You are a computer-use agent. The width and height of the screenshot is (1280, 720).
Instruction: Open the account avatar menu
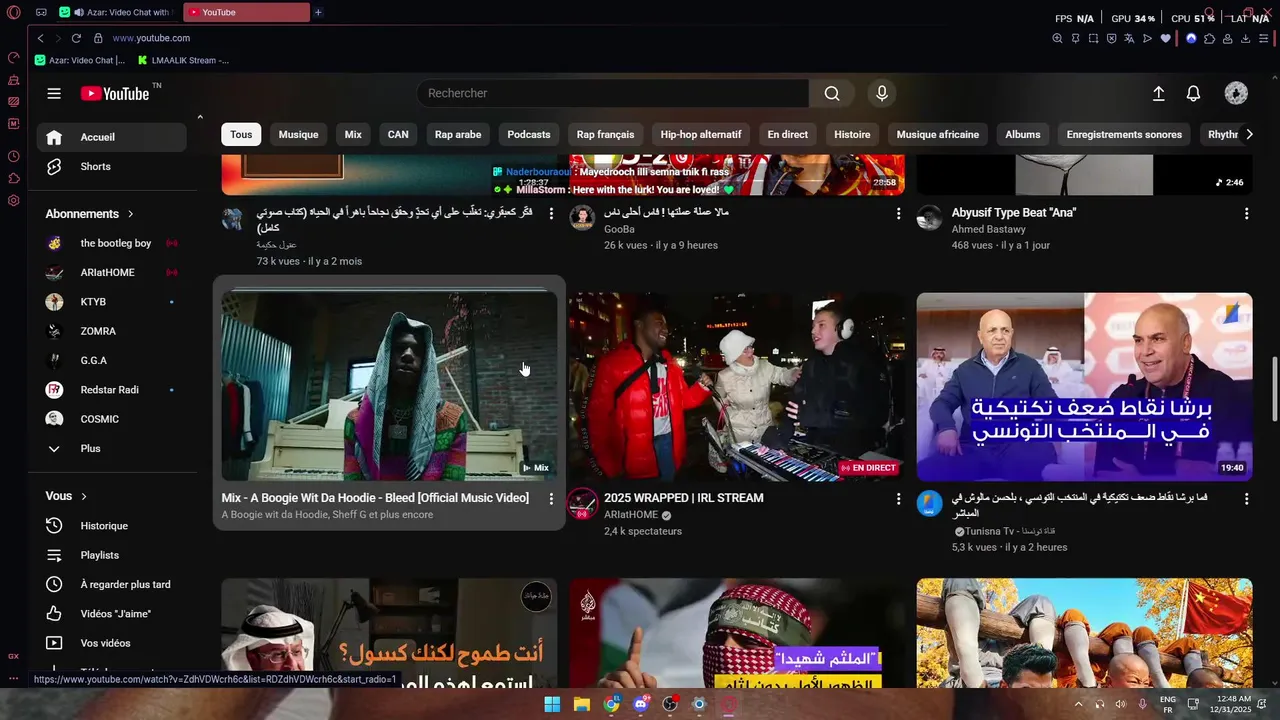coord(1236,93)
